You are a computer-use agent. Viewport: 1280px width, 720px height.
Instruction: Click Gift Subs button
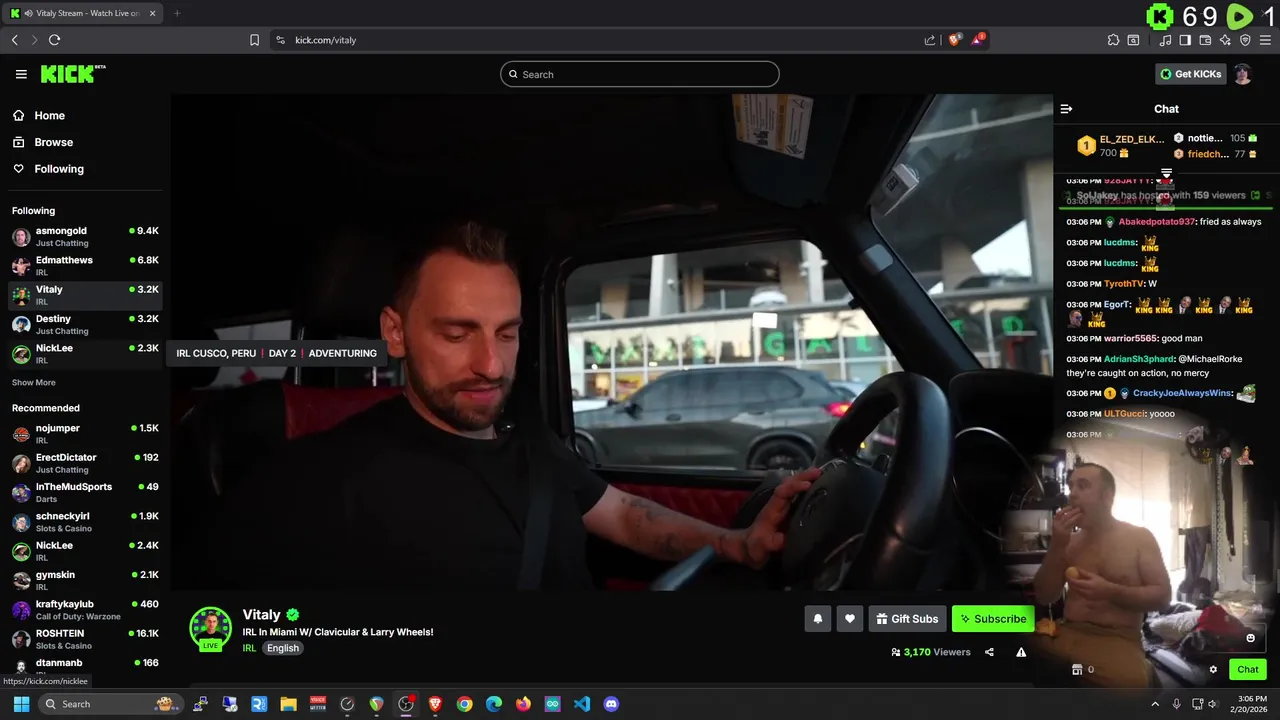[x=907, y=619]
